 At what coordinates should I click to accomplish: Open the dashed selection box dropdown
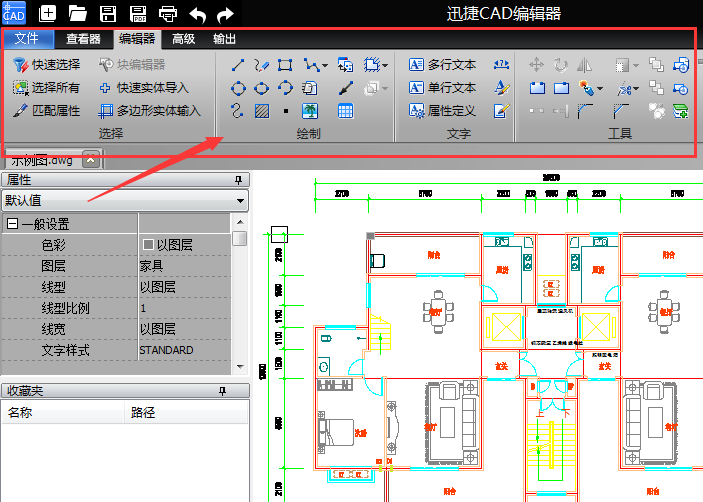coord(385,66)
